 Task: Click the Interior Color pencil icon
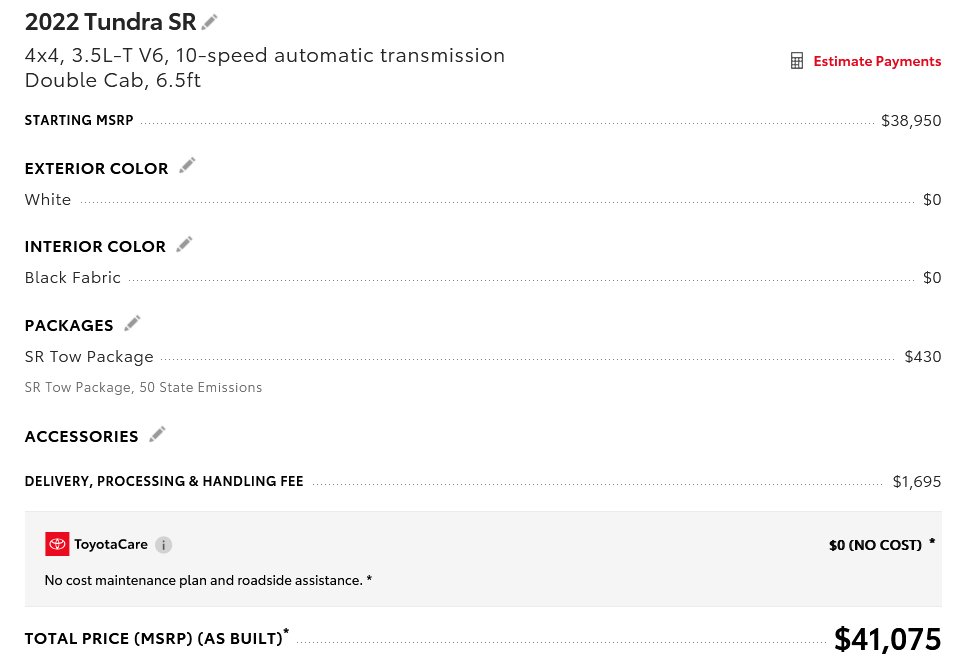[x=184, y=244]
